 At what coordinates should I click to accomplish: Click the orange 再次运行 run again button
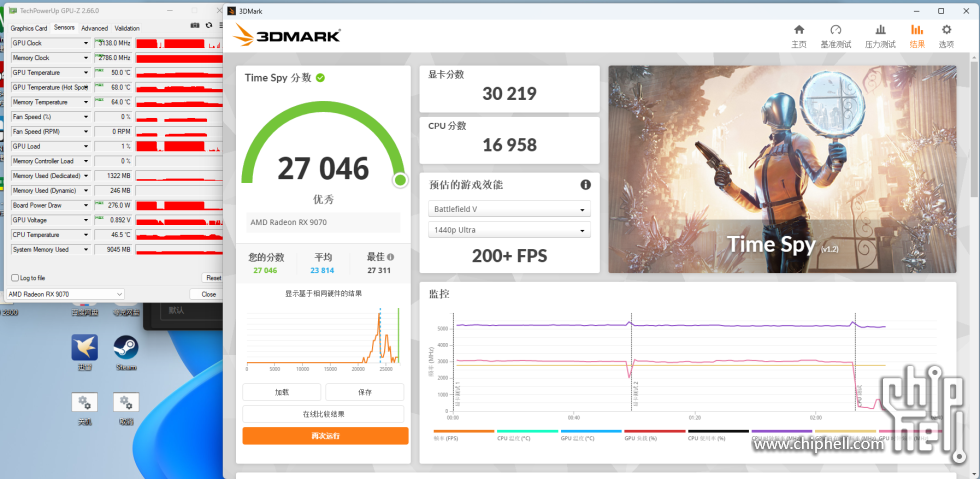(326, 436)
